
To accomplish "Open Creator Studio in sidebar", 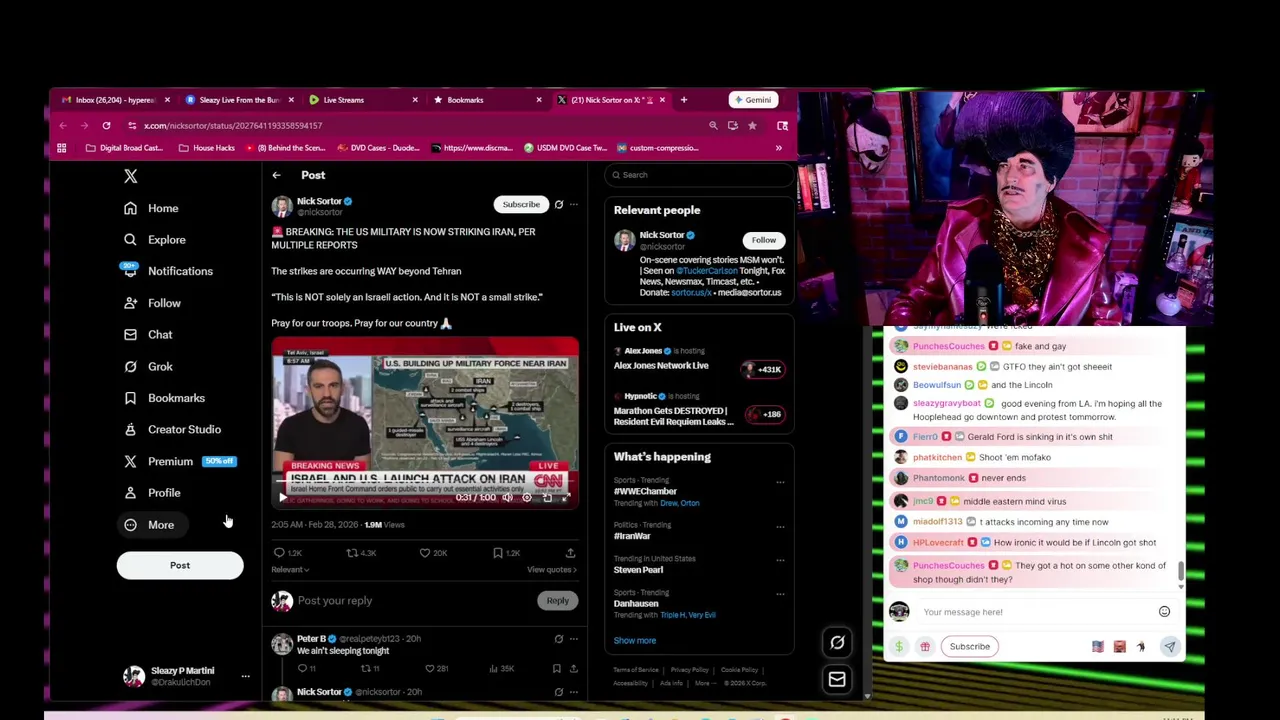I will pos(172,430).
